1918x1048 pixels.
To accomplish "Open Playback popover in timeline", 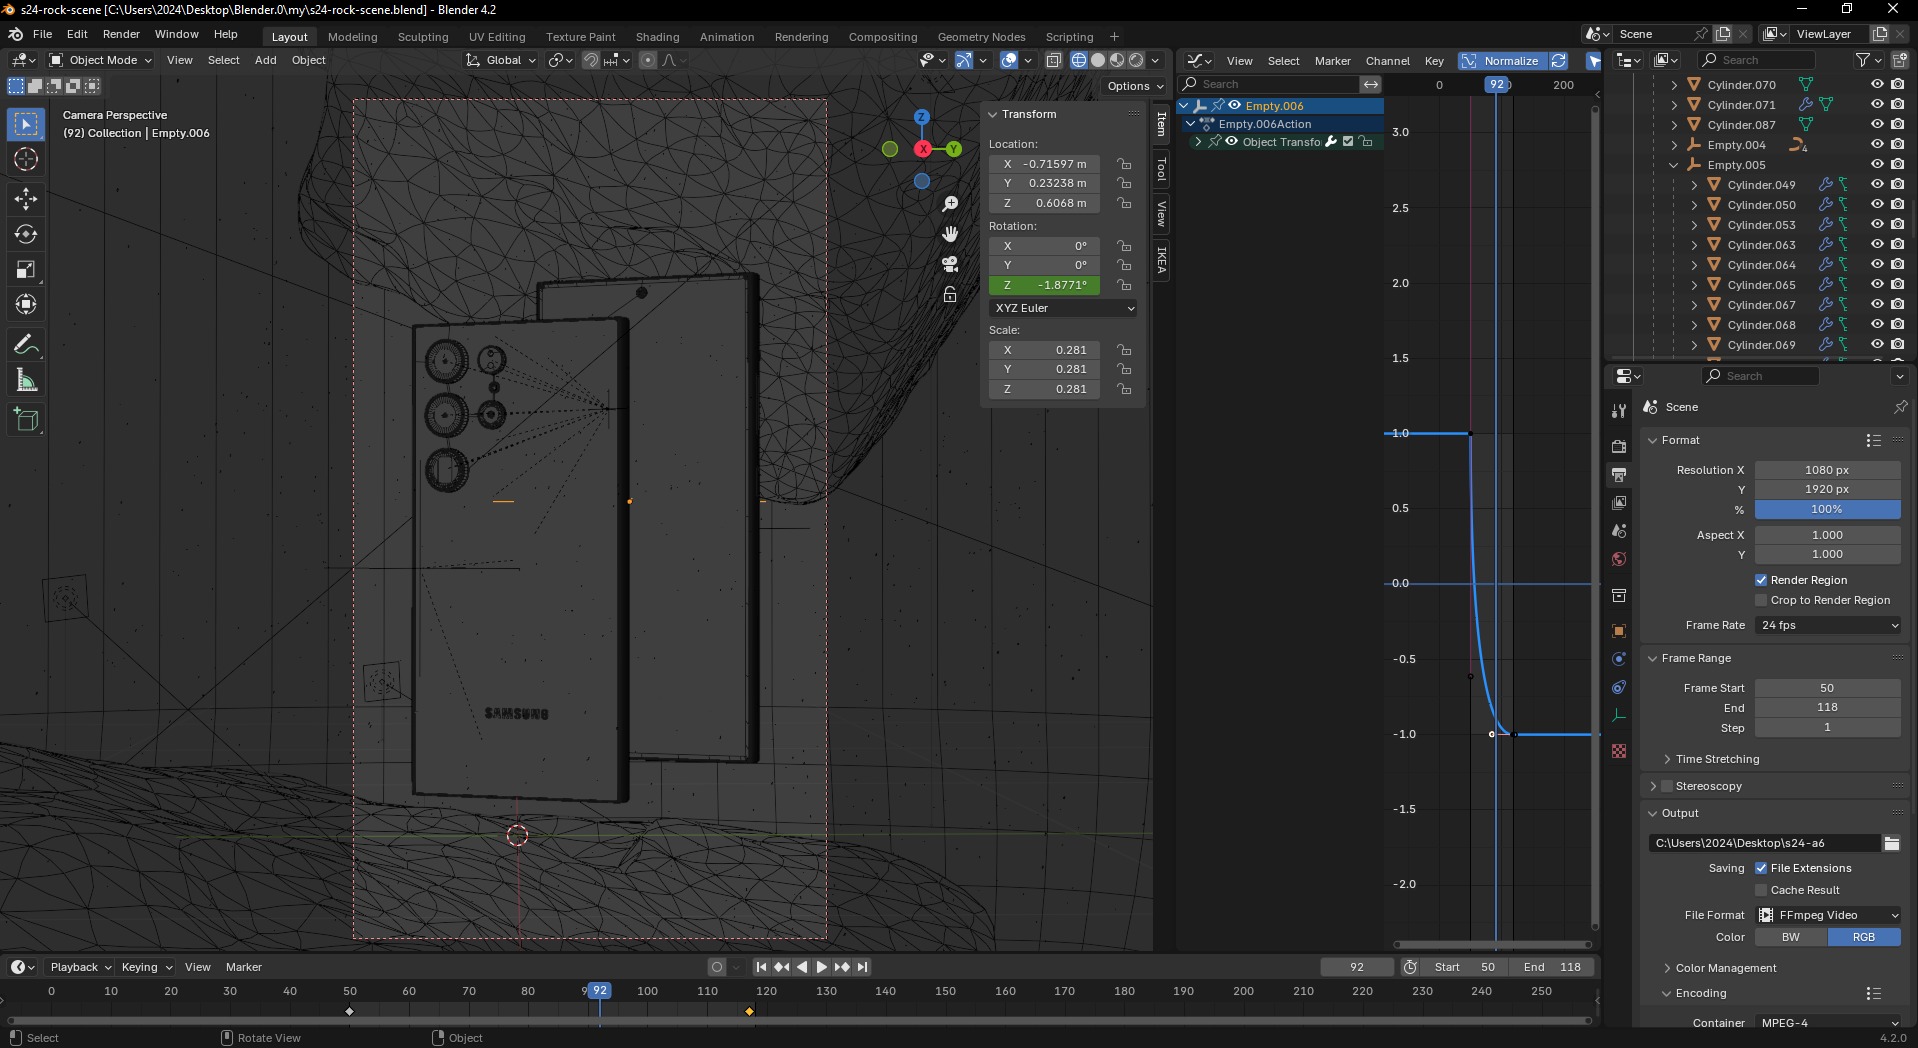I will 80,967.
